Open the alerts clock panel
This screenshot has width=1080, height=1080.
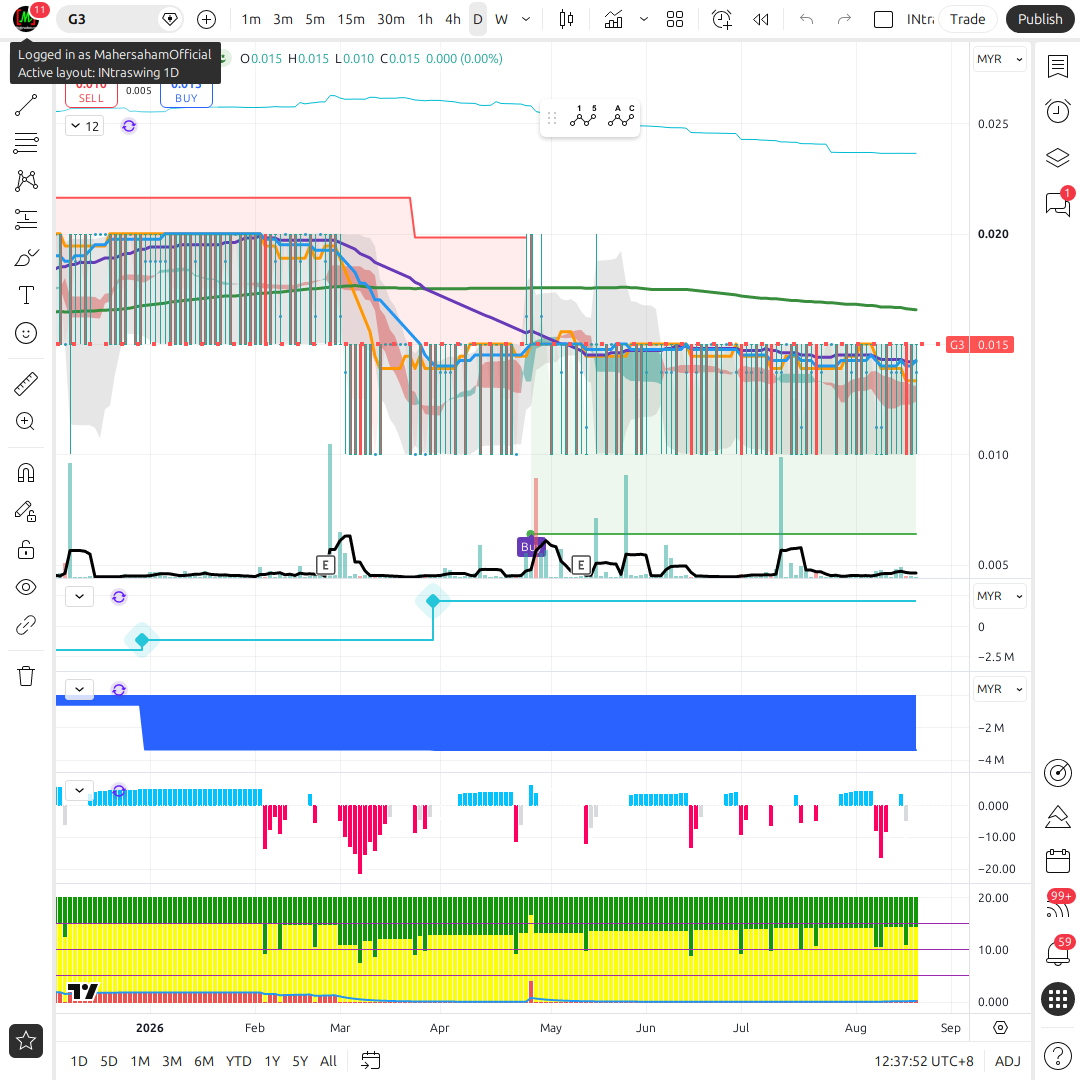(x=1057, y=112)
